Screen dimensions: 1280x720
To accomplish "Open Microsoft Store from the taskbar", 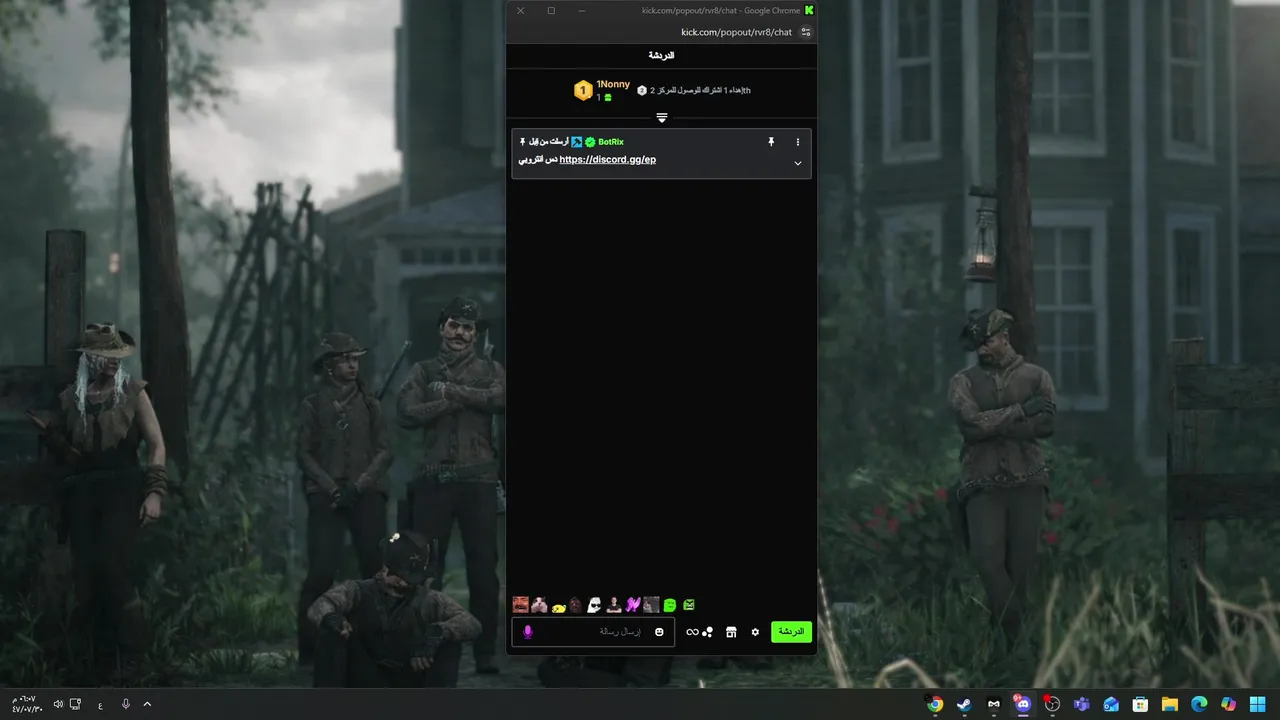I will coord(1140,704).
